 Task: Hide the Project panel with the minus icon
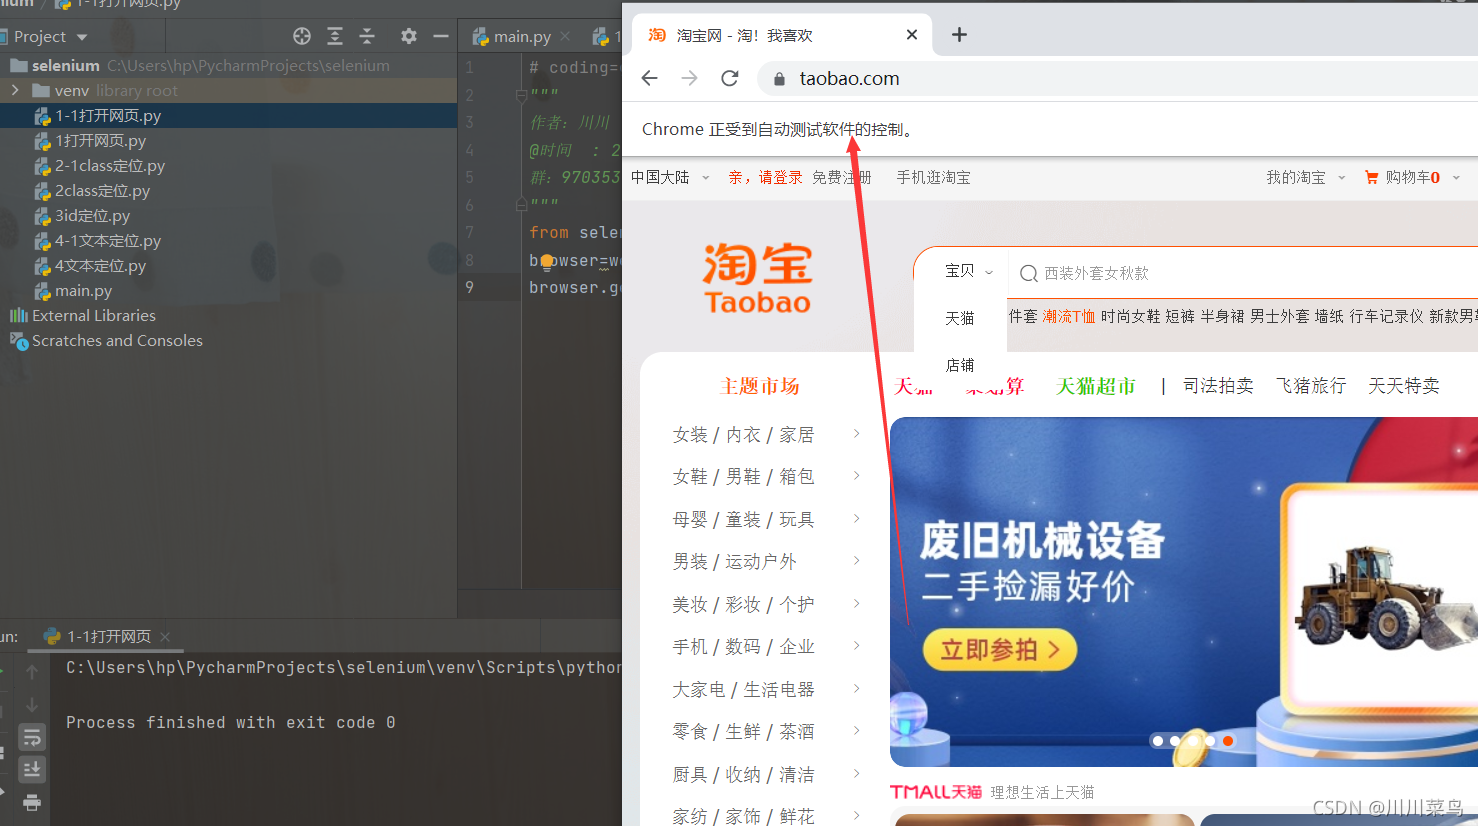[441, 36]
